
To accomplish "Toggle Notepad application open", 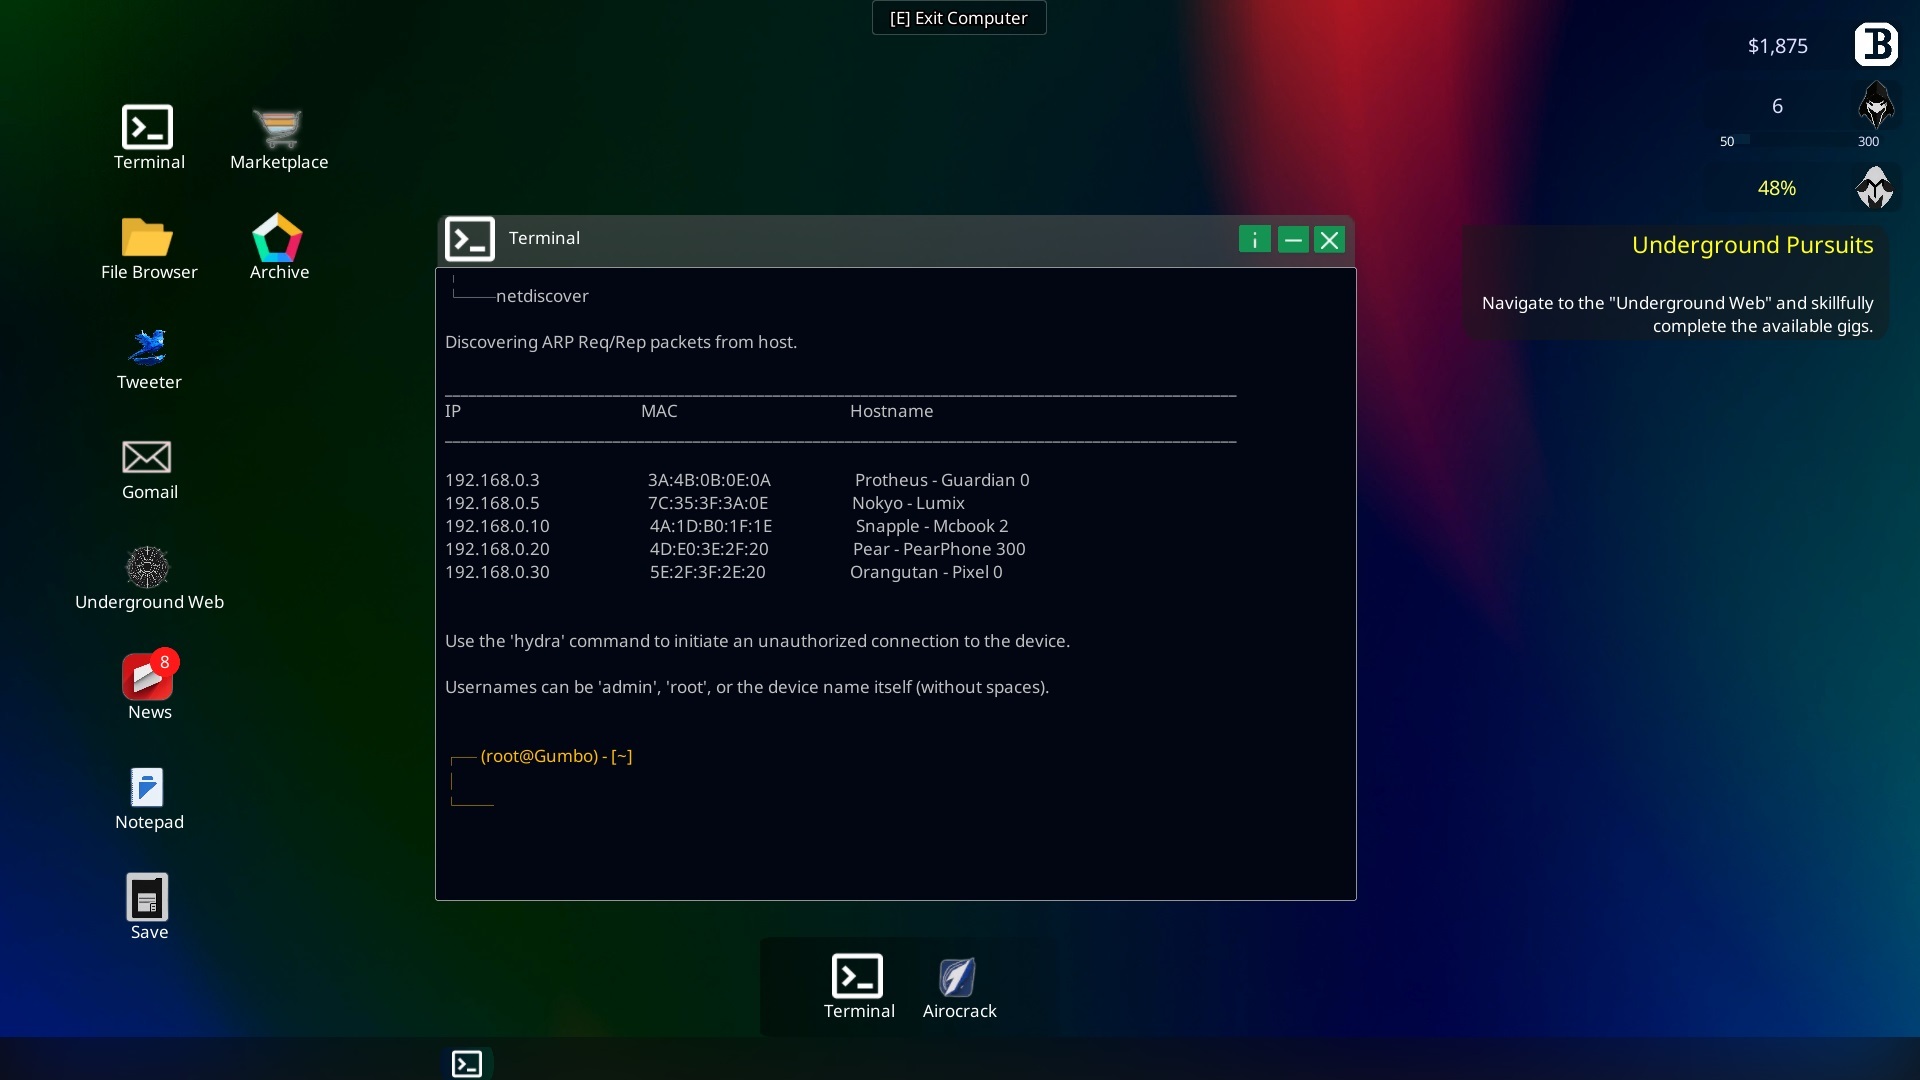I will click(148, 787).
